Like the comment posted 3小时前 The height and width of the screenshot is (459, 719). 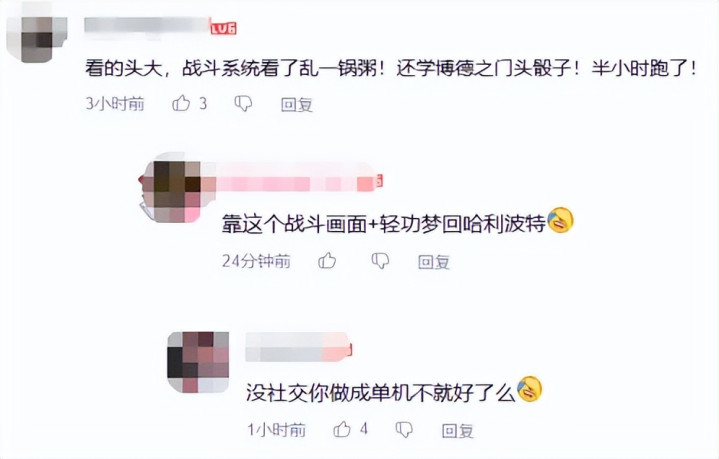(181, 103)
